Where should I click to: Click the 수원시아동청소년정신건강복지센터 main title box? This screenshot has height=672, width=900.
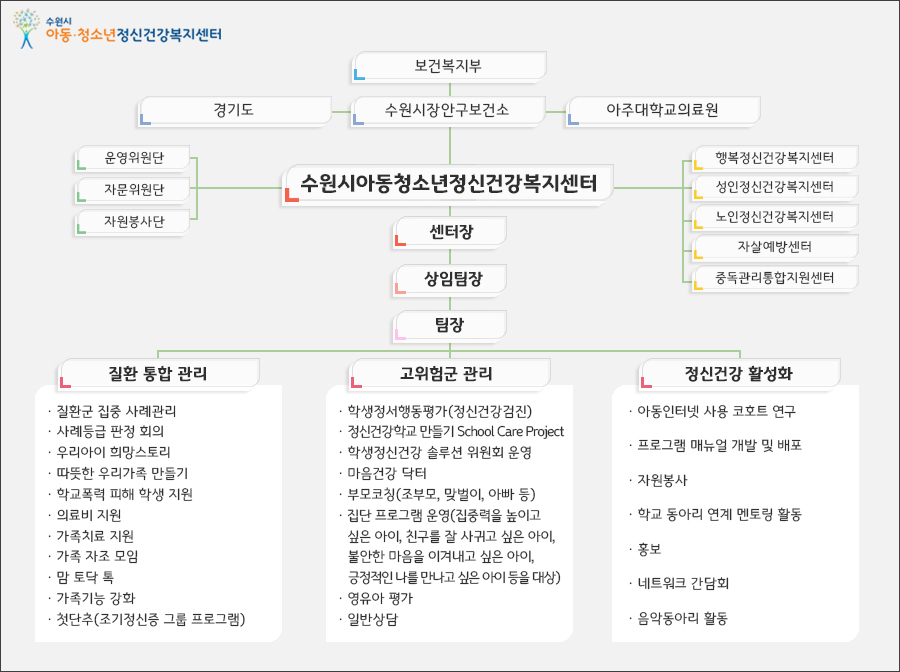coord(449,184)
